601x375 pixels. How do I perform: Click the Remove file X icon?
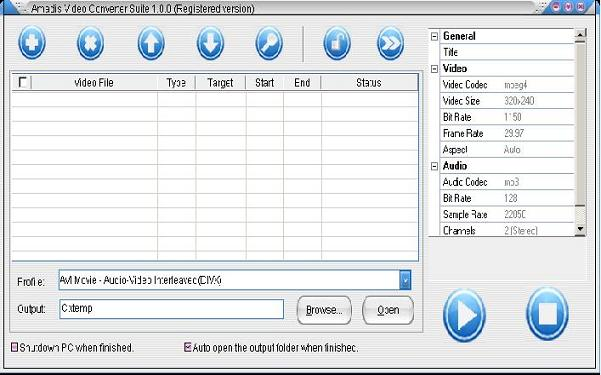[x=90, y=43]
